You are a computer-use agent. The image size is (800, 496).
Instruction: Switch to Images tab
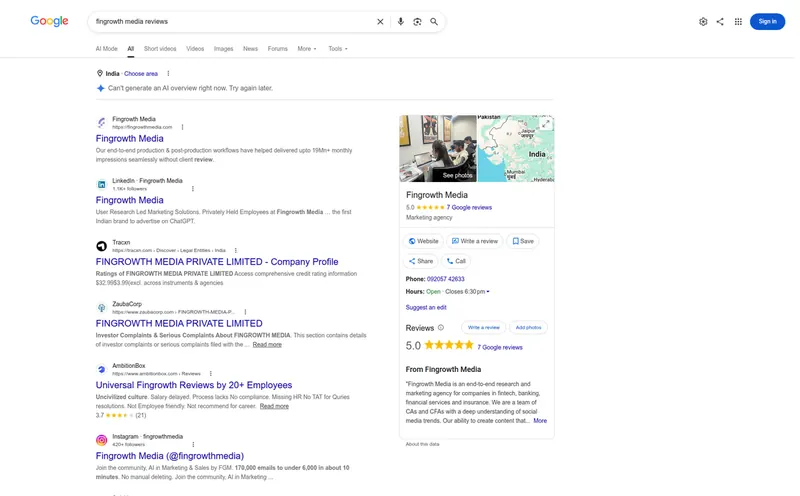tap(223, 48)
